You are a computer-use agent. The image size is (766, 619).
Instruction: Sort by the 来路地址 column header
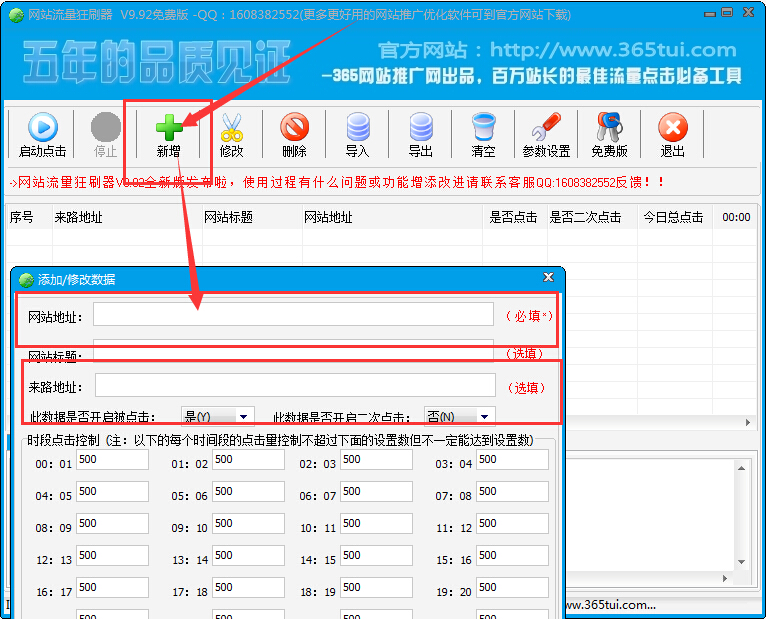[127, 217]
